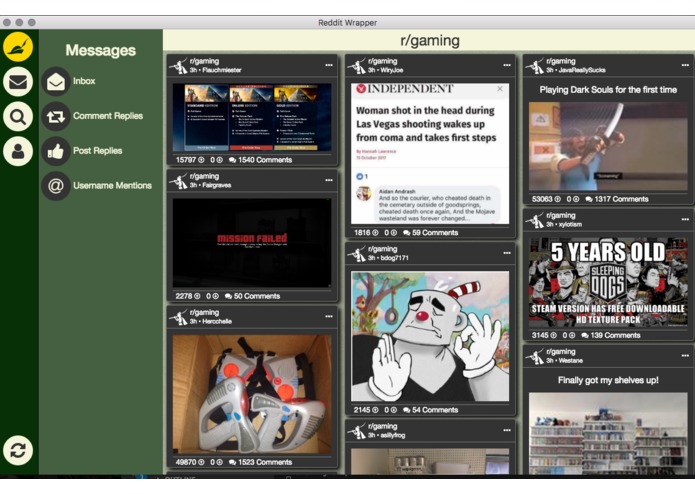The width and height of the screenshot is (695, 494).
Task: Click the r/gaming page heading
Action: tap(429, 41)
